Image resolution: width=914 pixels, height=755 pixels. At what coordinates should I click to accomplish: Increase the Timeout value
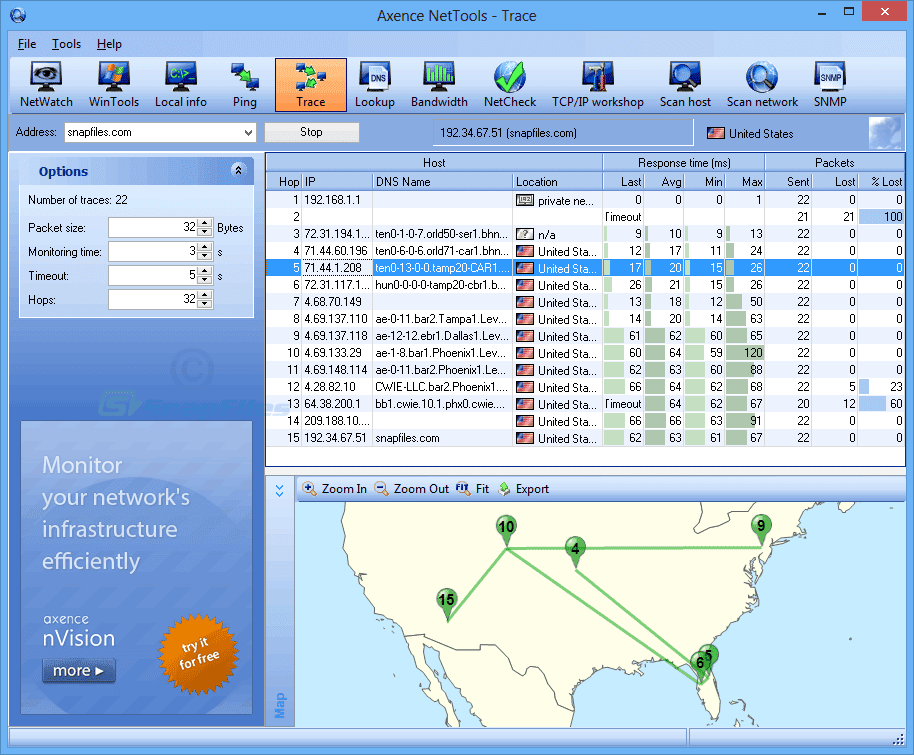coord(205,271)
